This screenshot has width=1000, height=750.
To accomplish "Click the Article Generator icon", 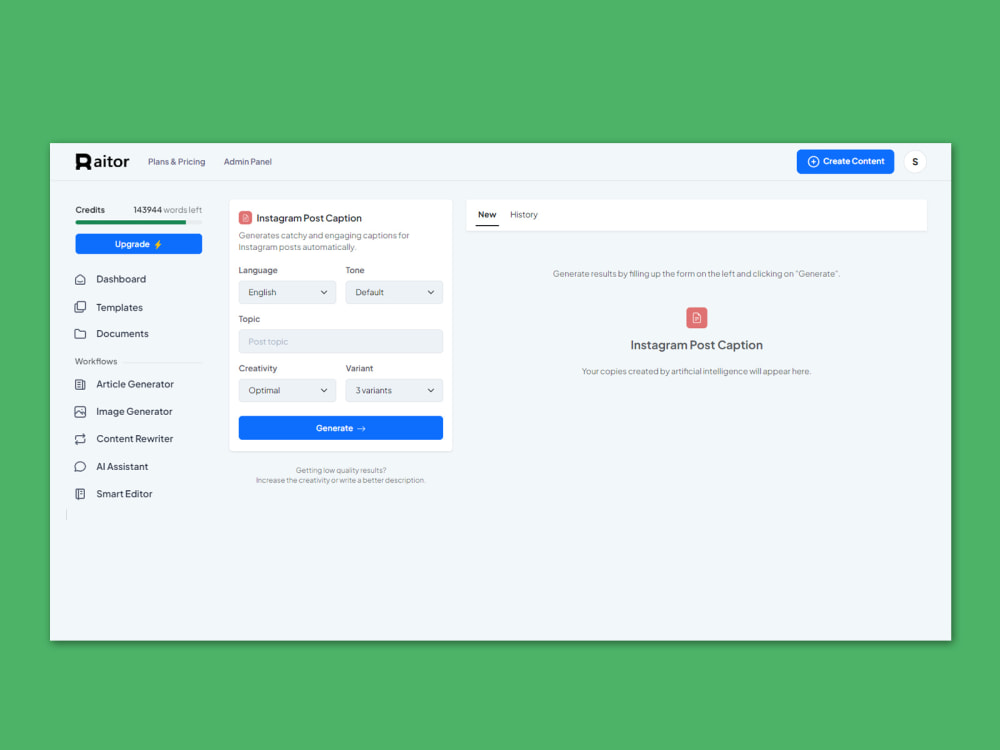I will [80, 385].
